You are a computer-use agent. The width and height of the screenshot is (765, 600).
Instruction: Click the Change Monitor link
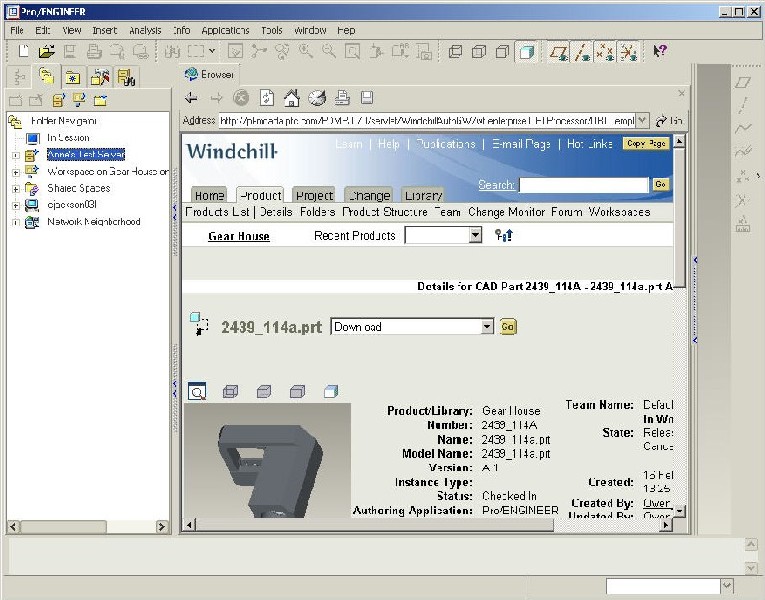506,212
